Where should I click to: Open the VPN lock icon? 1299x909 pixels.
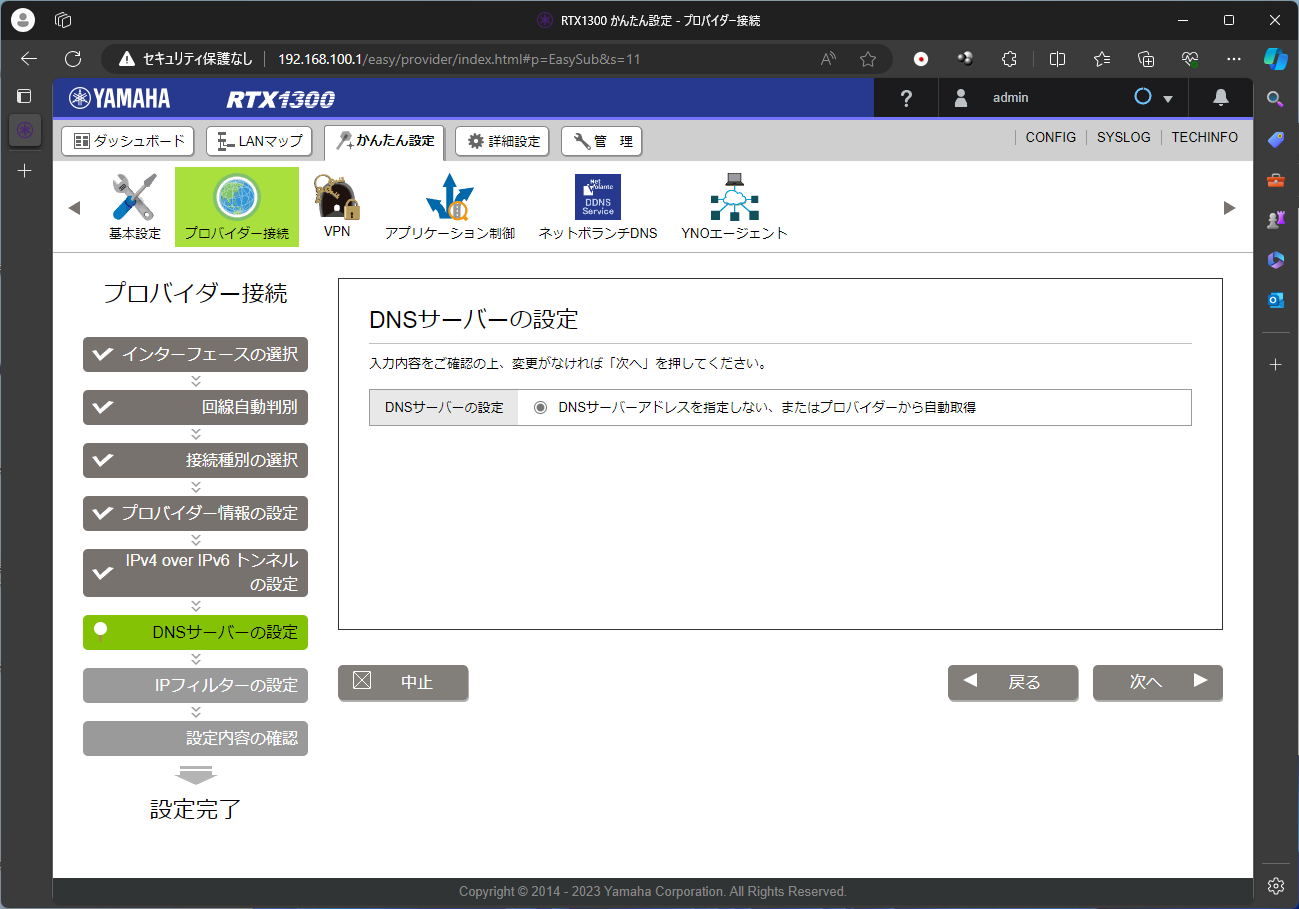coord(337,197)
